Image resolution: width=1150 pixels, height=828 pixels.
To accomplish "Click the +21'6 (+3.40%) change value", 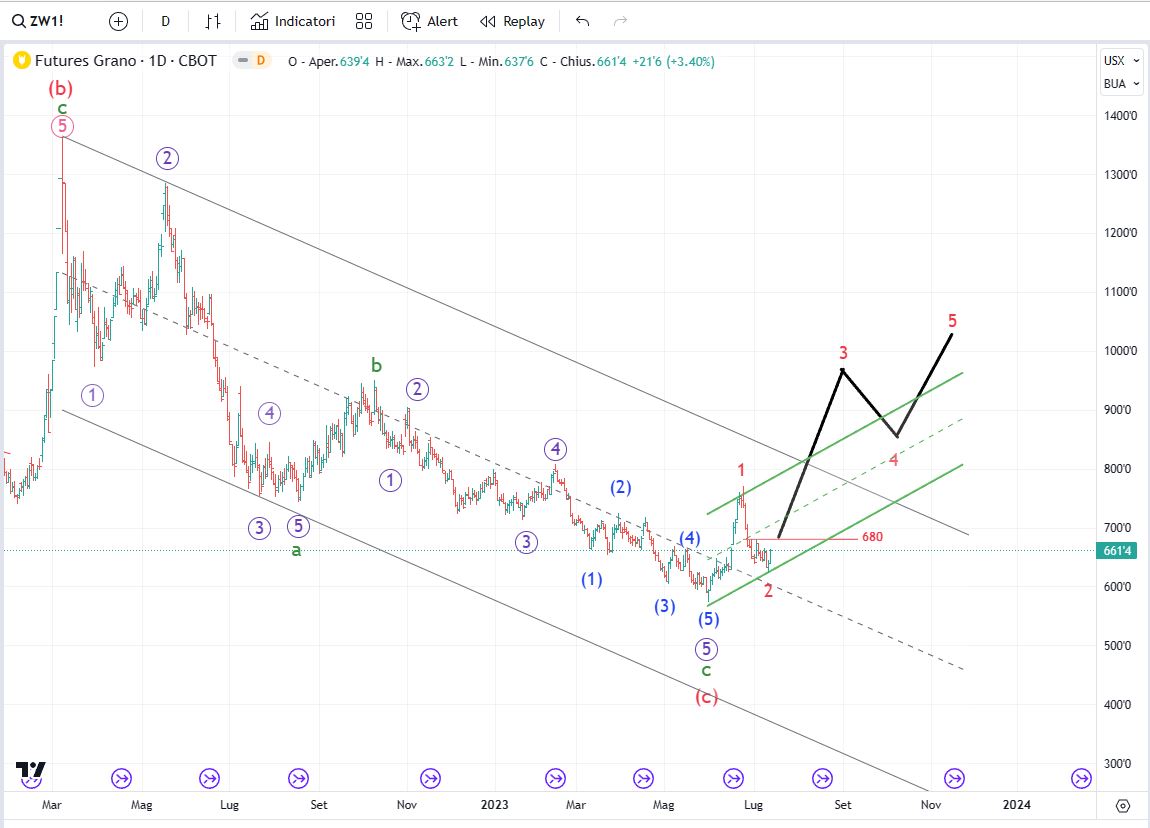I will (x=673, y=62).
